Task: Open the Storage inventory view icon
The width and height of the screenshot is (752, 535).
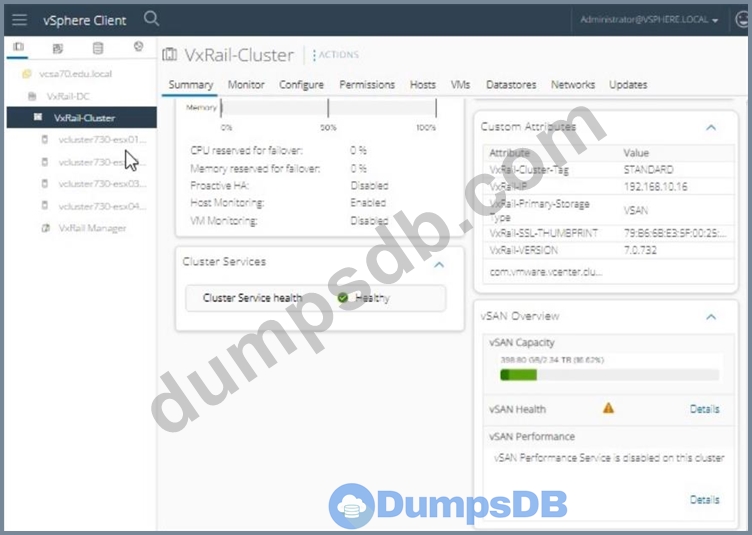Action: click(97, 47)
